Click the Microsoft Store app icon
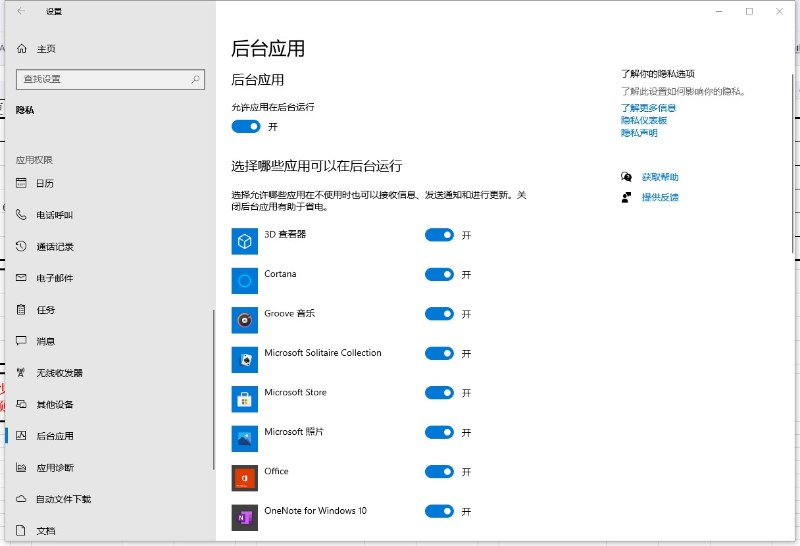Image resolution: width=800 pixels, height=546 pixels. point(245,399)
